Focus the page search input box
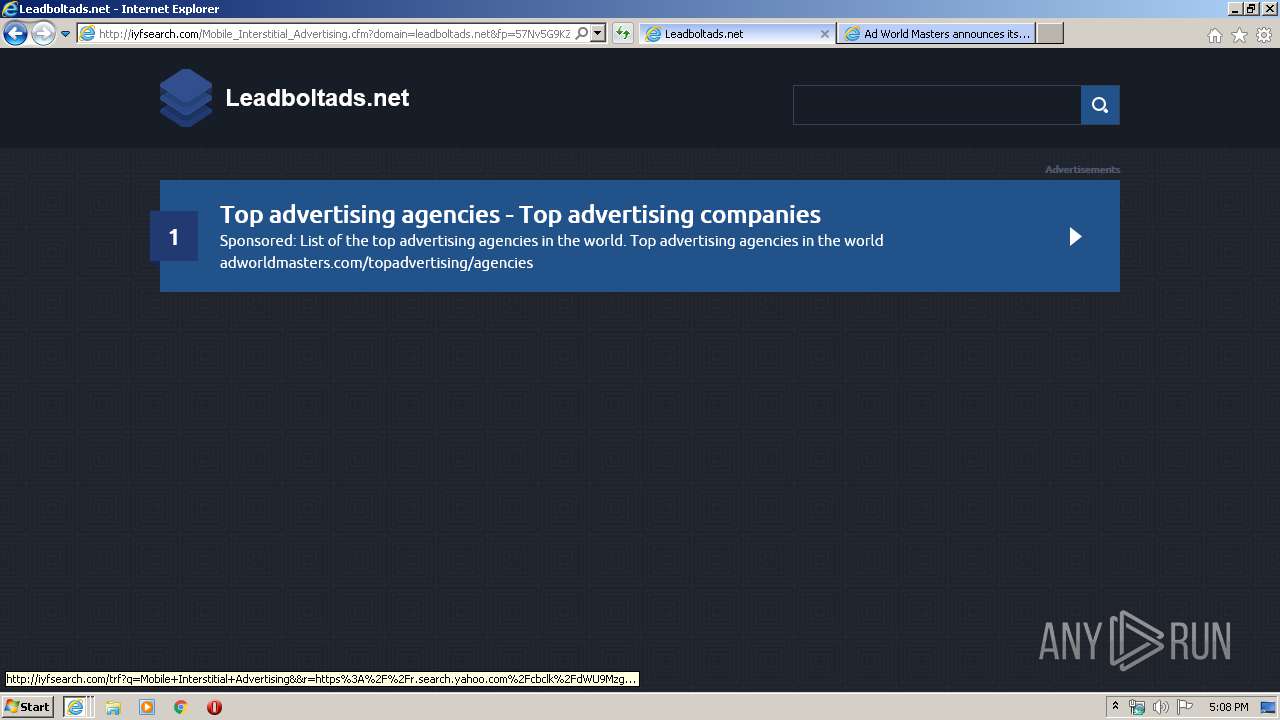Screen dimensions: 1280x720 pyautogui.click(x=937, y=105)
